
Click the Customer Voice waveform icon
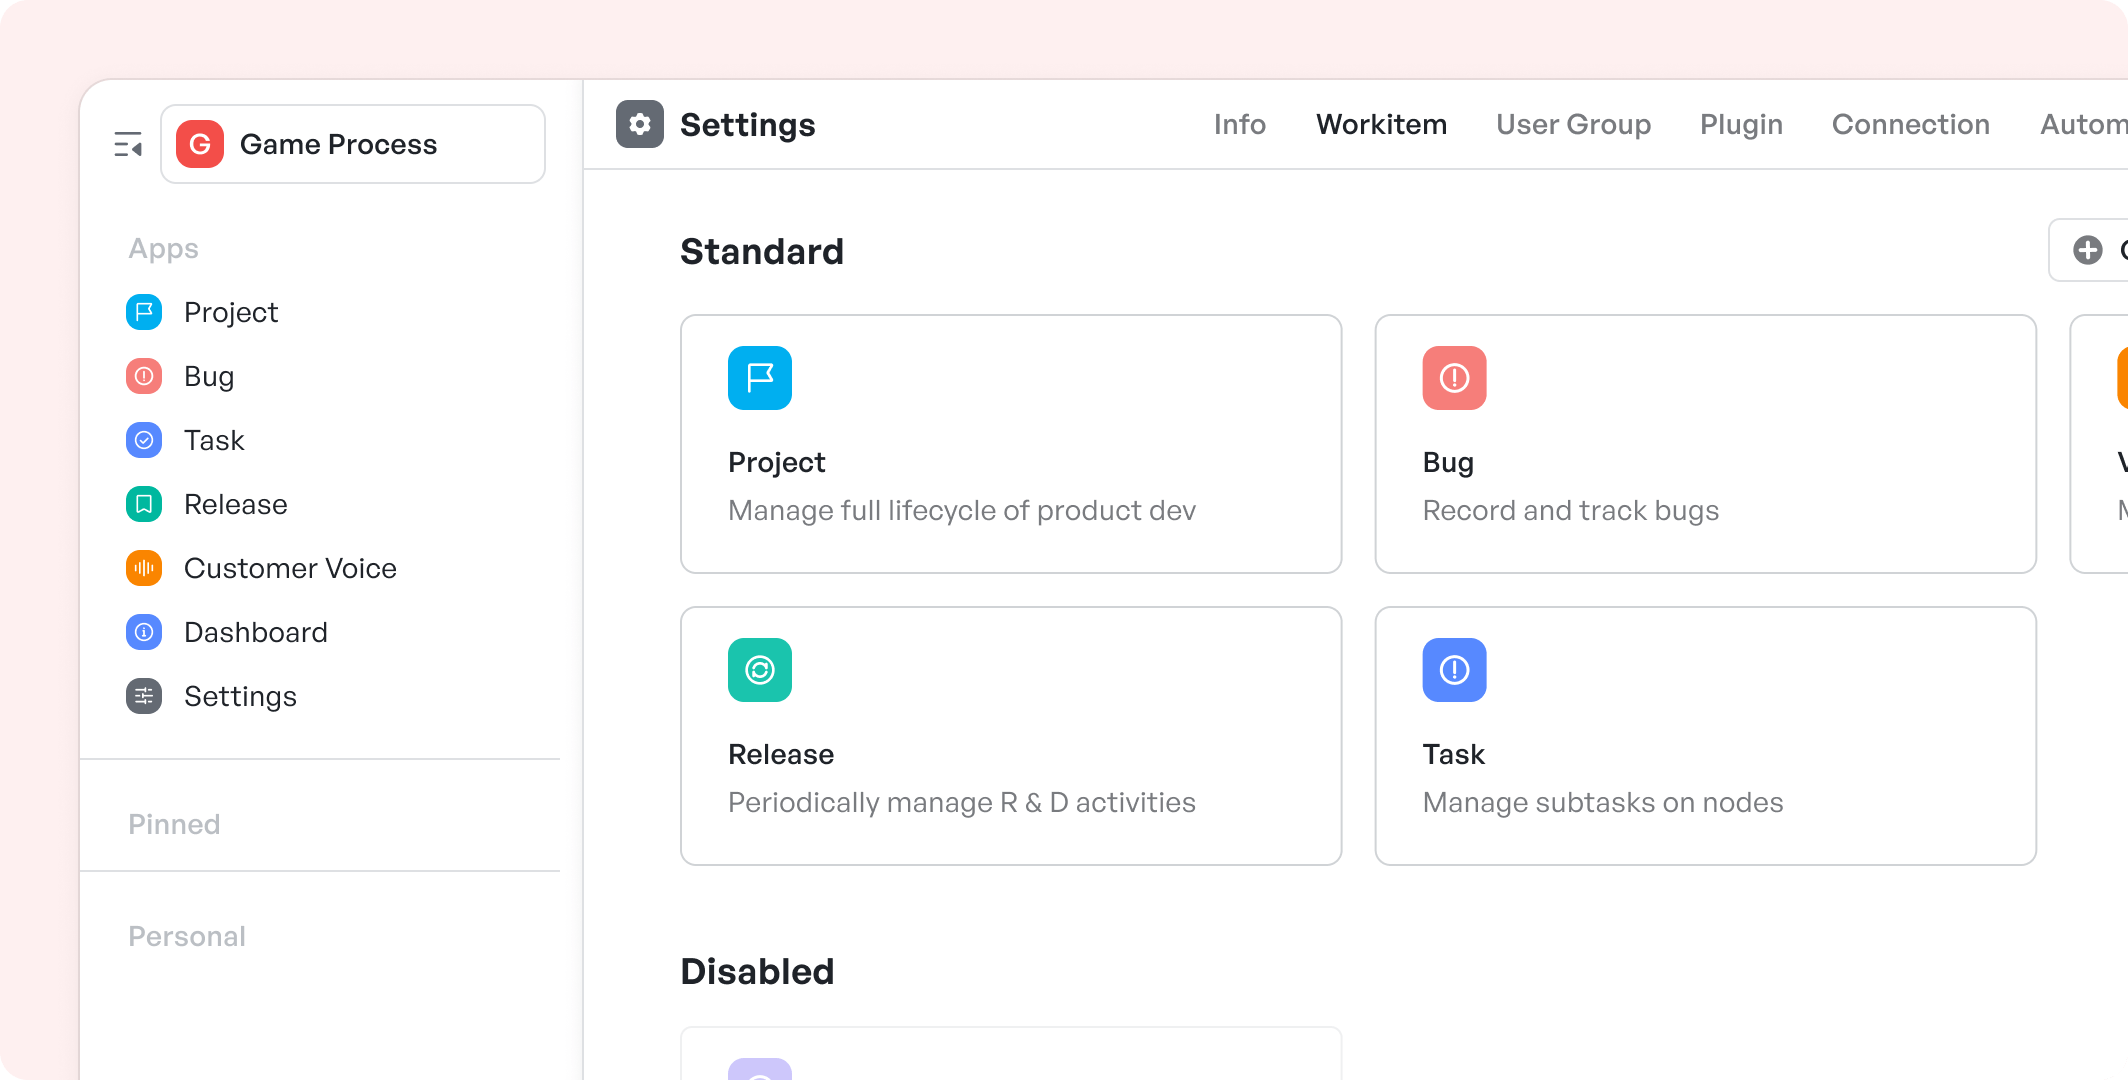144,568
